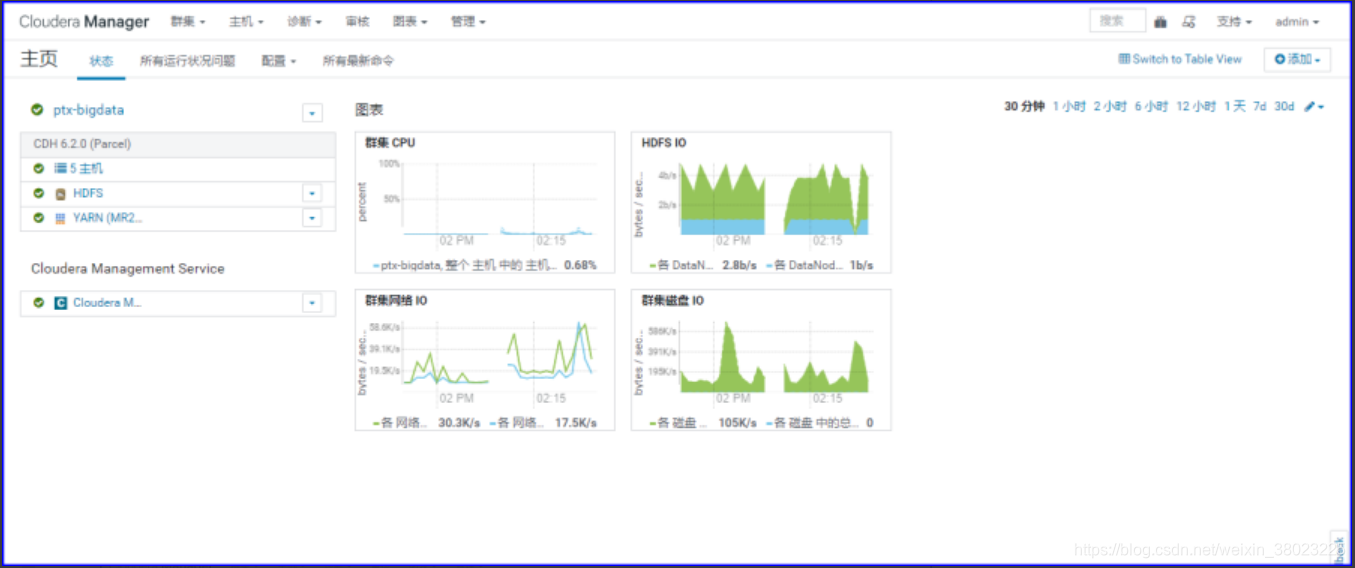Click the hosts list icon
1355x568 pixels.
point(60,168)
